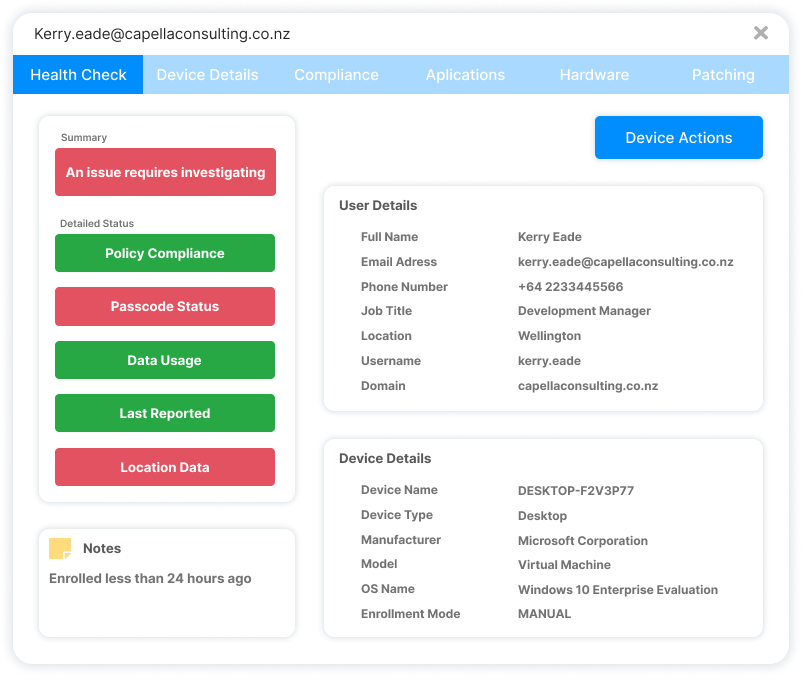Open the Compliance tab
This screenshot has width=805, height=684.
click(x=336, y=74)
